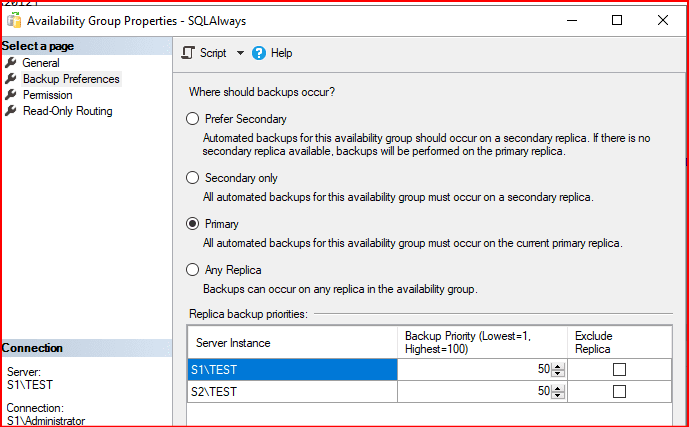Screen dimensions: 689x427
Task: Click the wrench icon beside Backup Preferences
Action: (11, 79)
